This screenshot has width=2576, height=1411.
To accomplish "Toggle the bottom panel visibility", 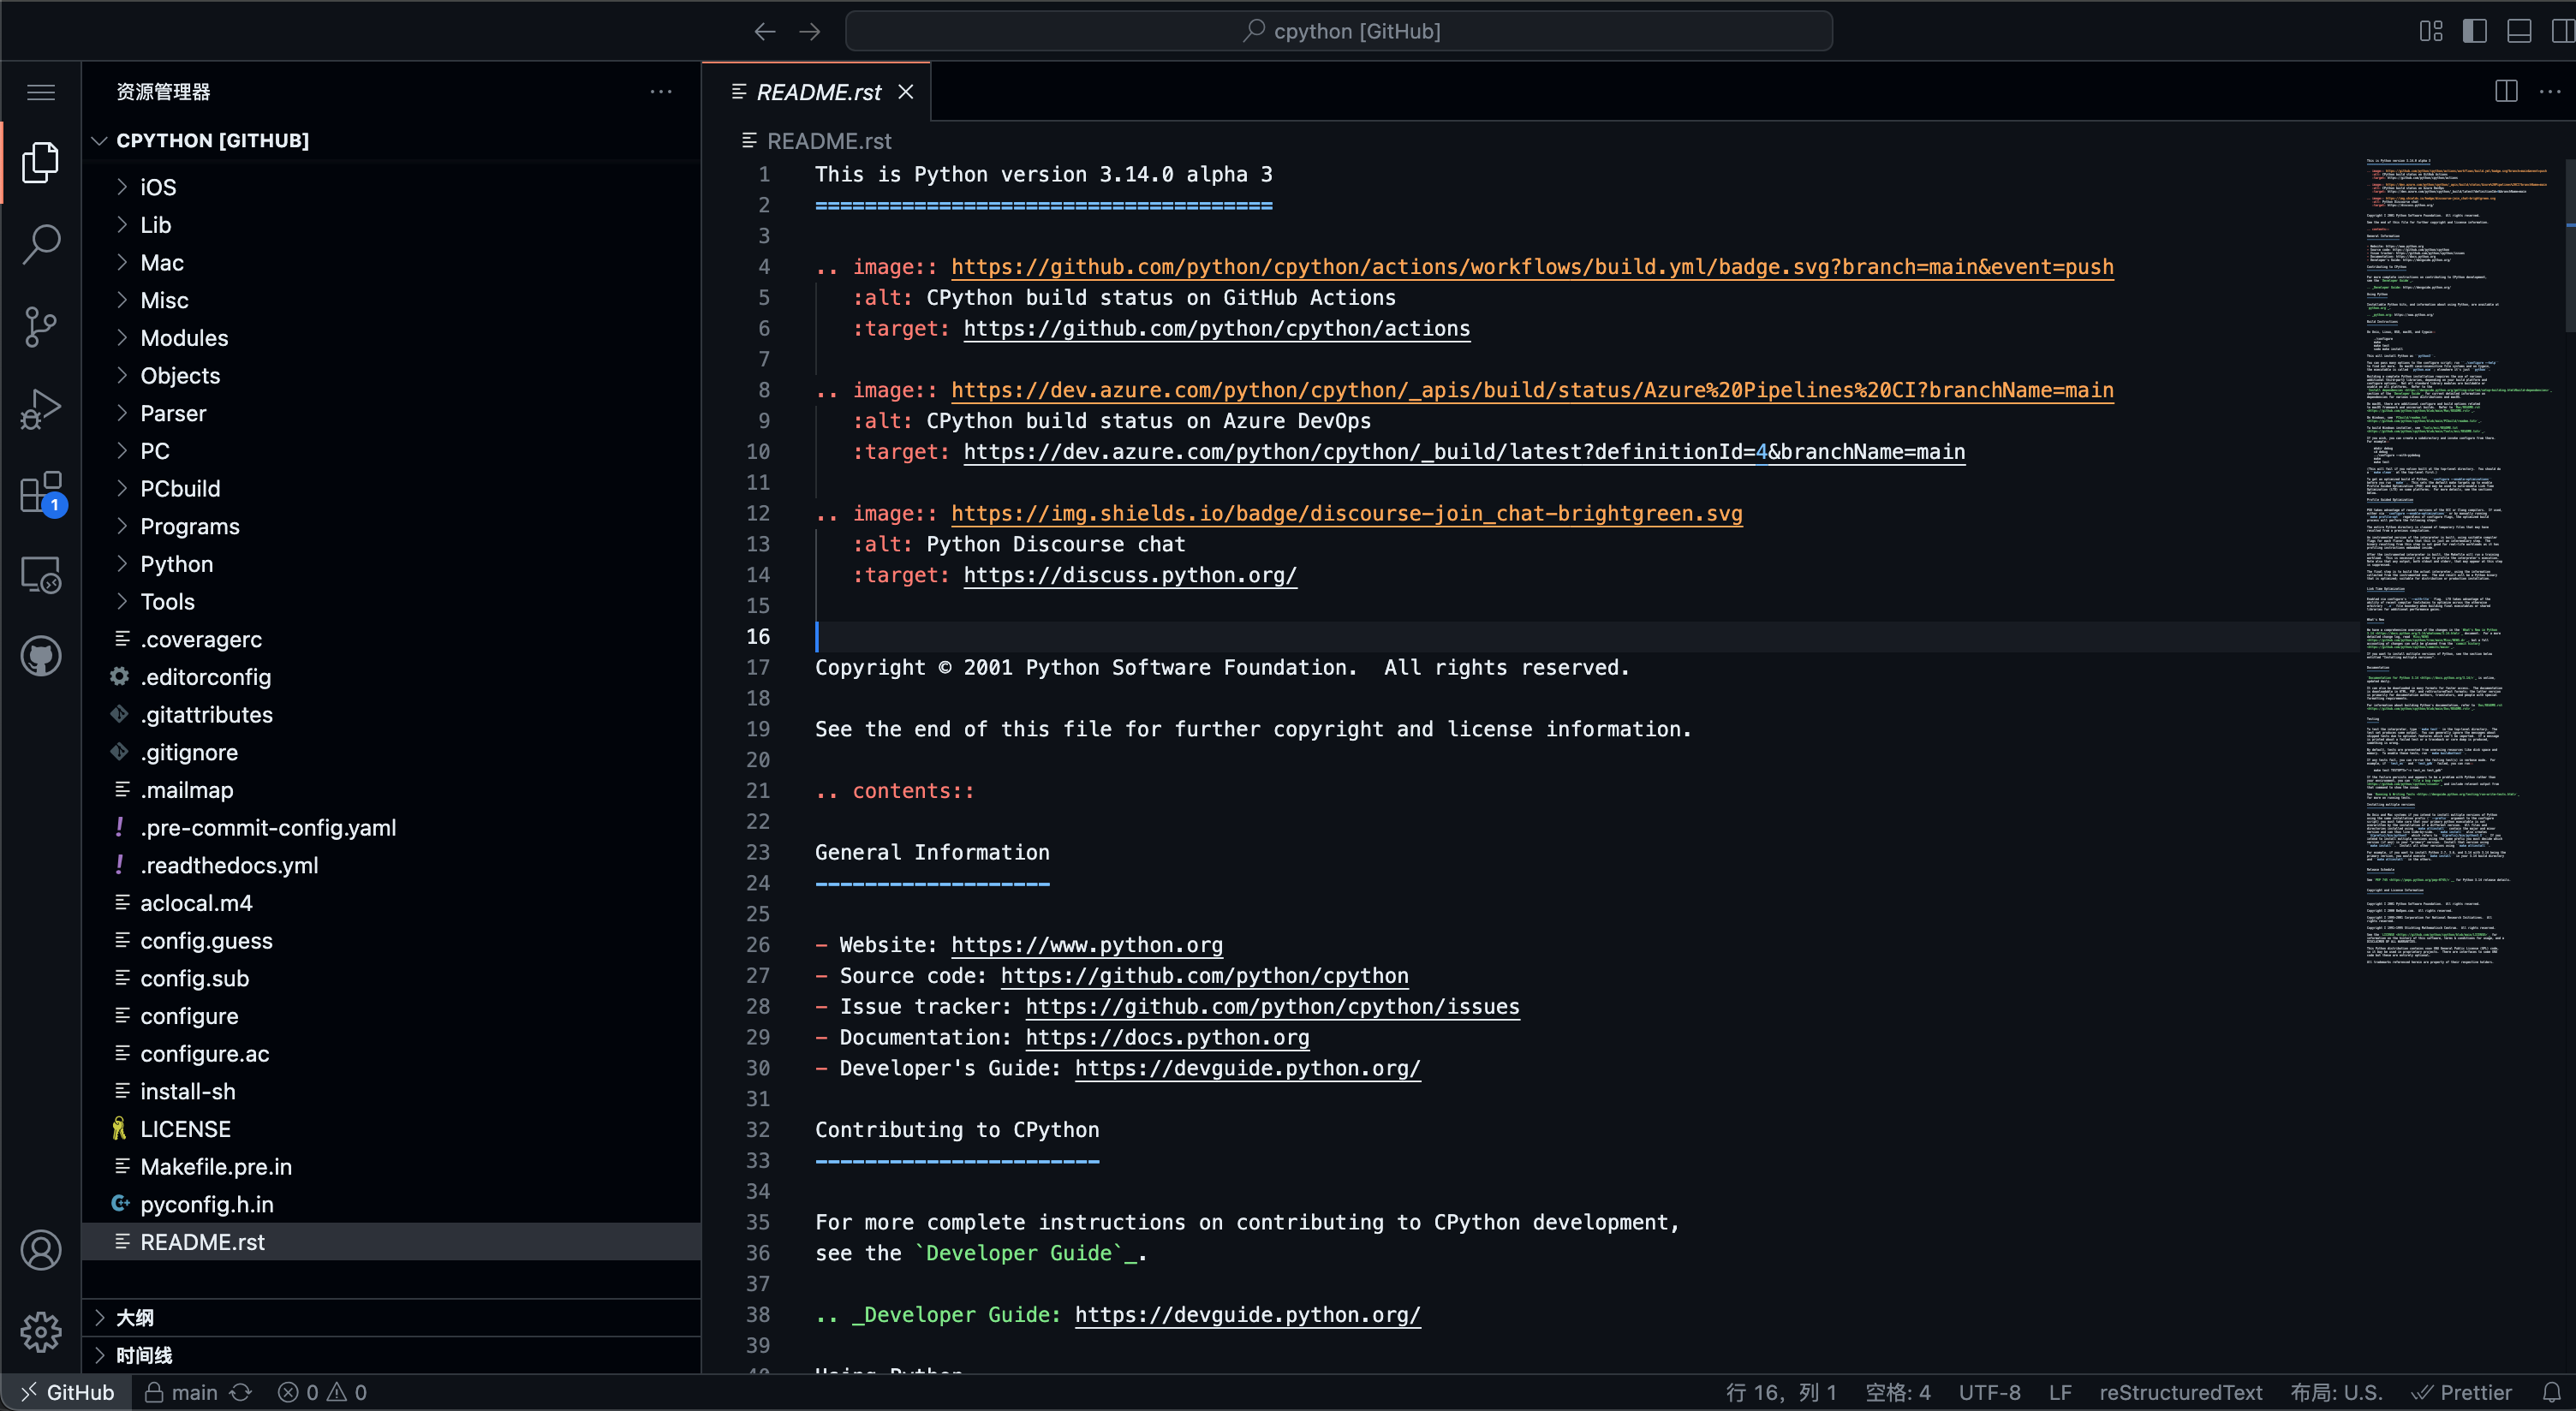I will (x=2519, y=31).
